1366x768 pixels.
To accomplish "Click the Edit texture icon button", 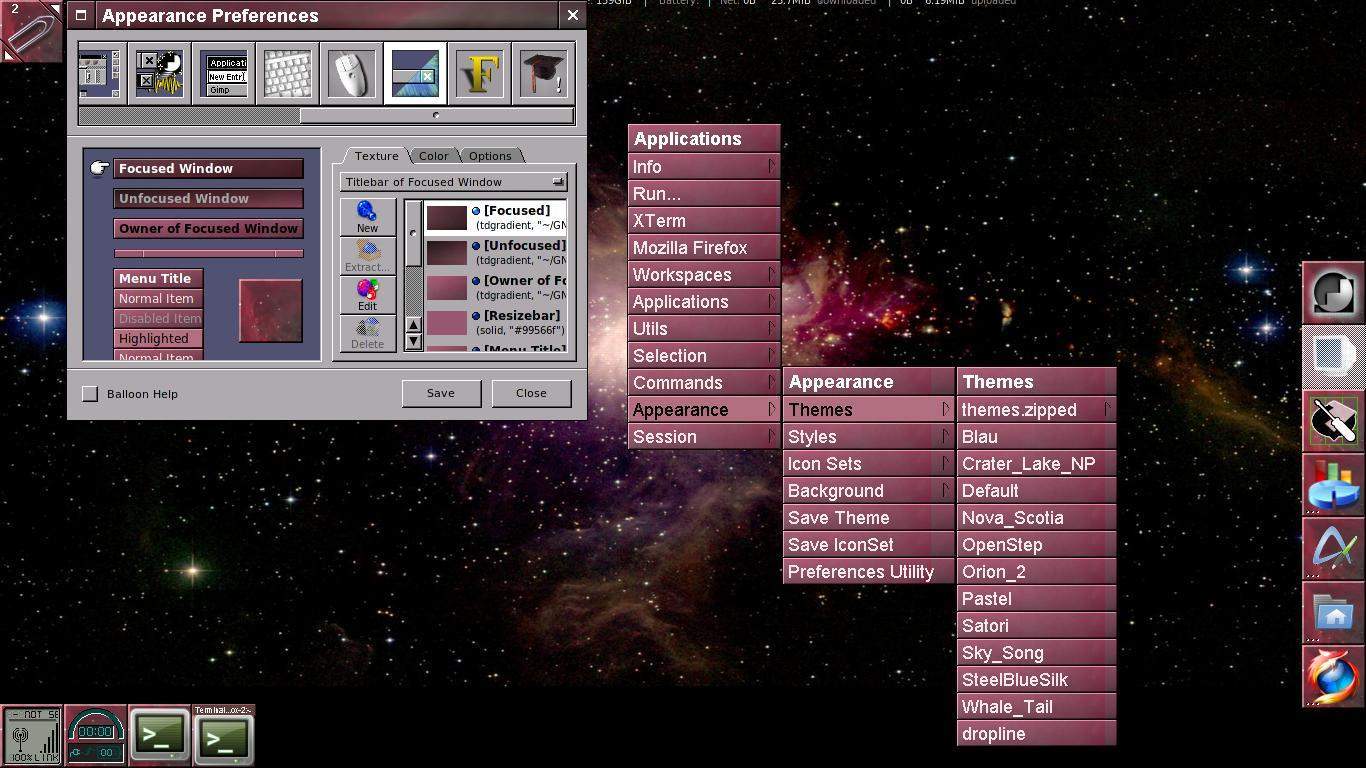I will (367, 294).
